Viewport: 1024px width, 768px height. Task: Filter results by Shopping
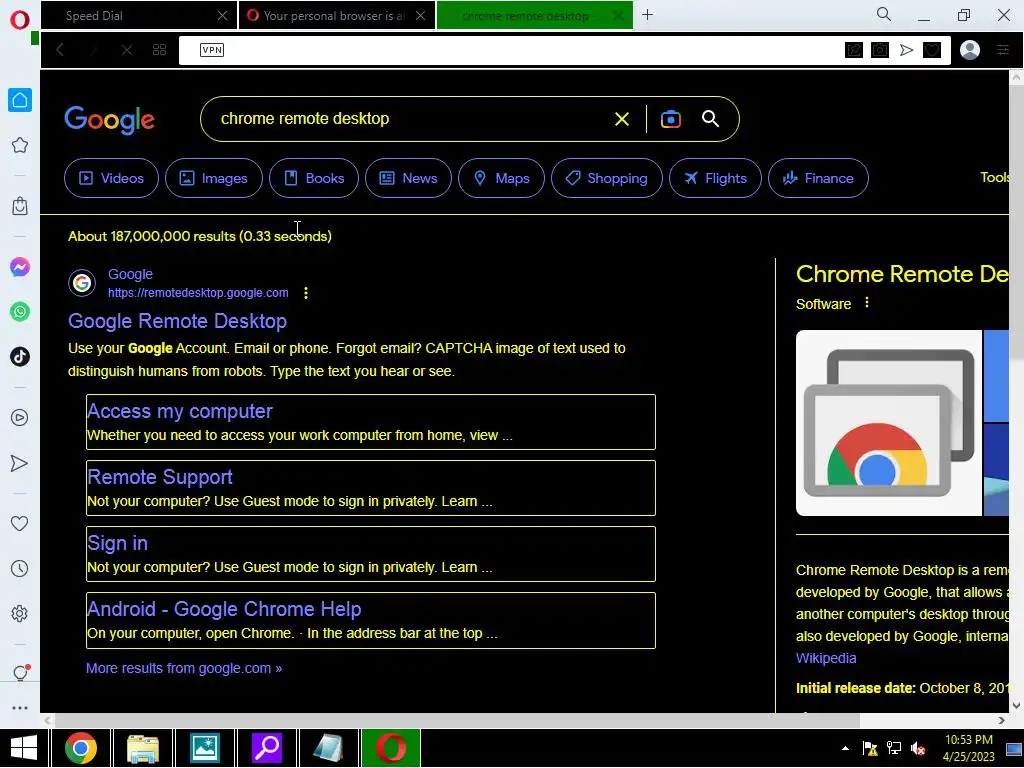coord(607,178)
